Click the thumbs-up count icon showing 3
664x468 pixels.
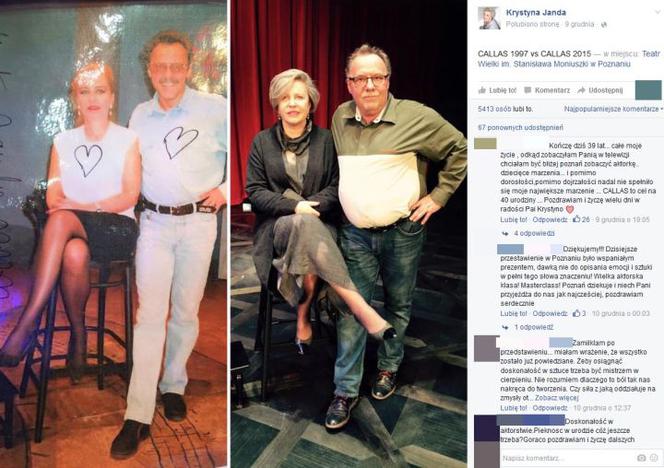(x=576, y=313)
